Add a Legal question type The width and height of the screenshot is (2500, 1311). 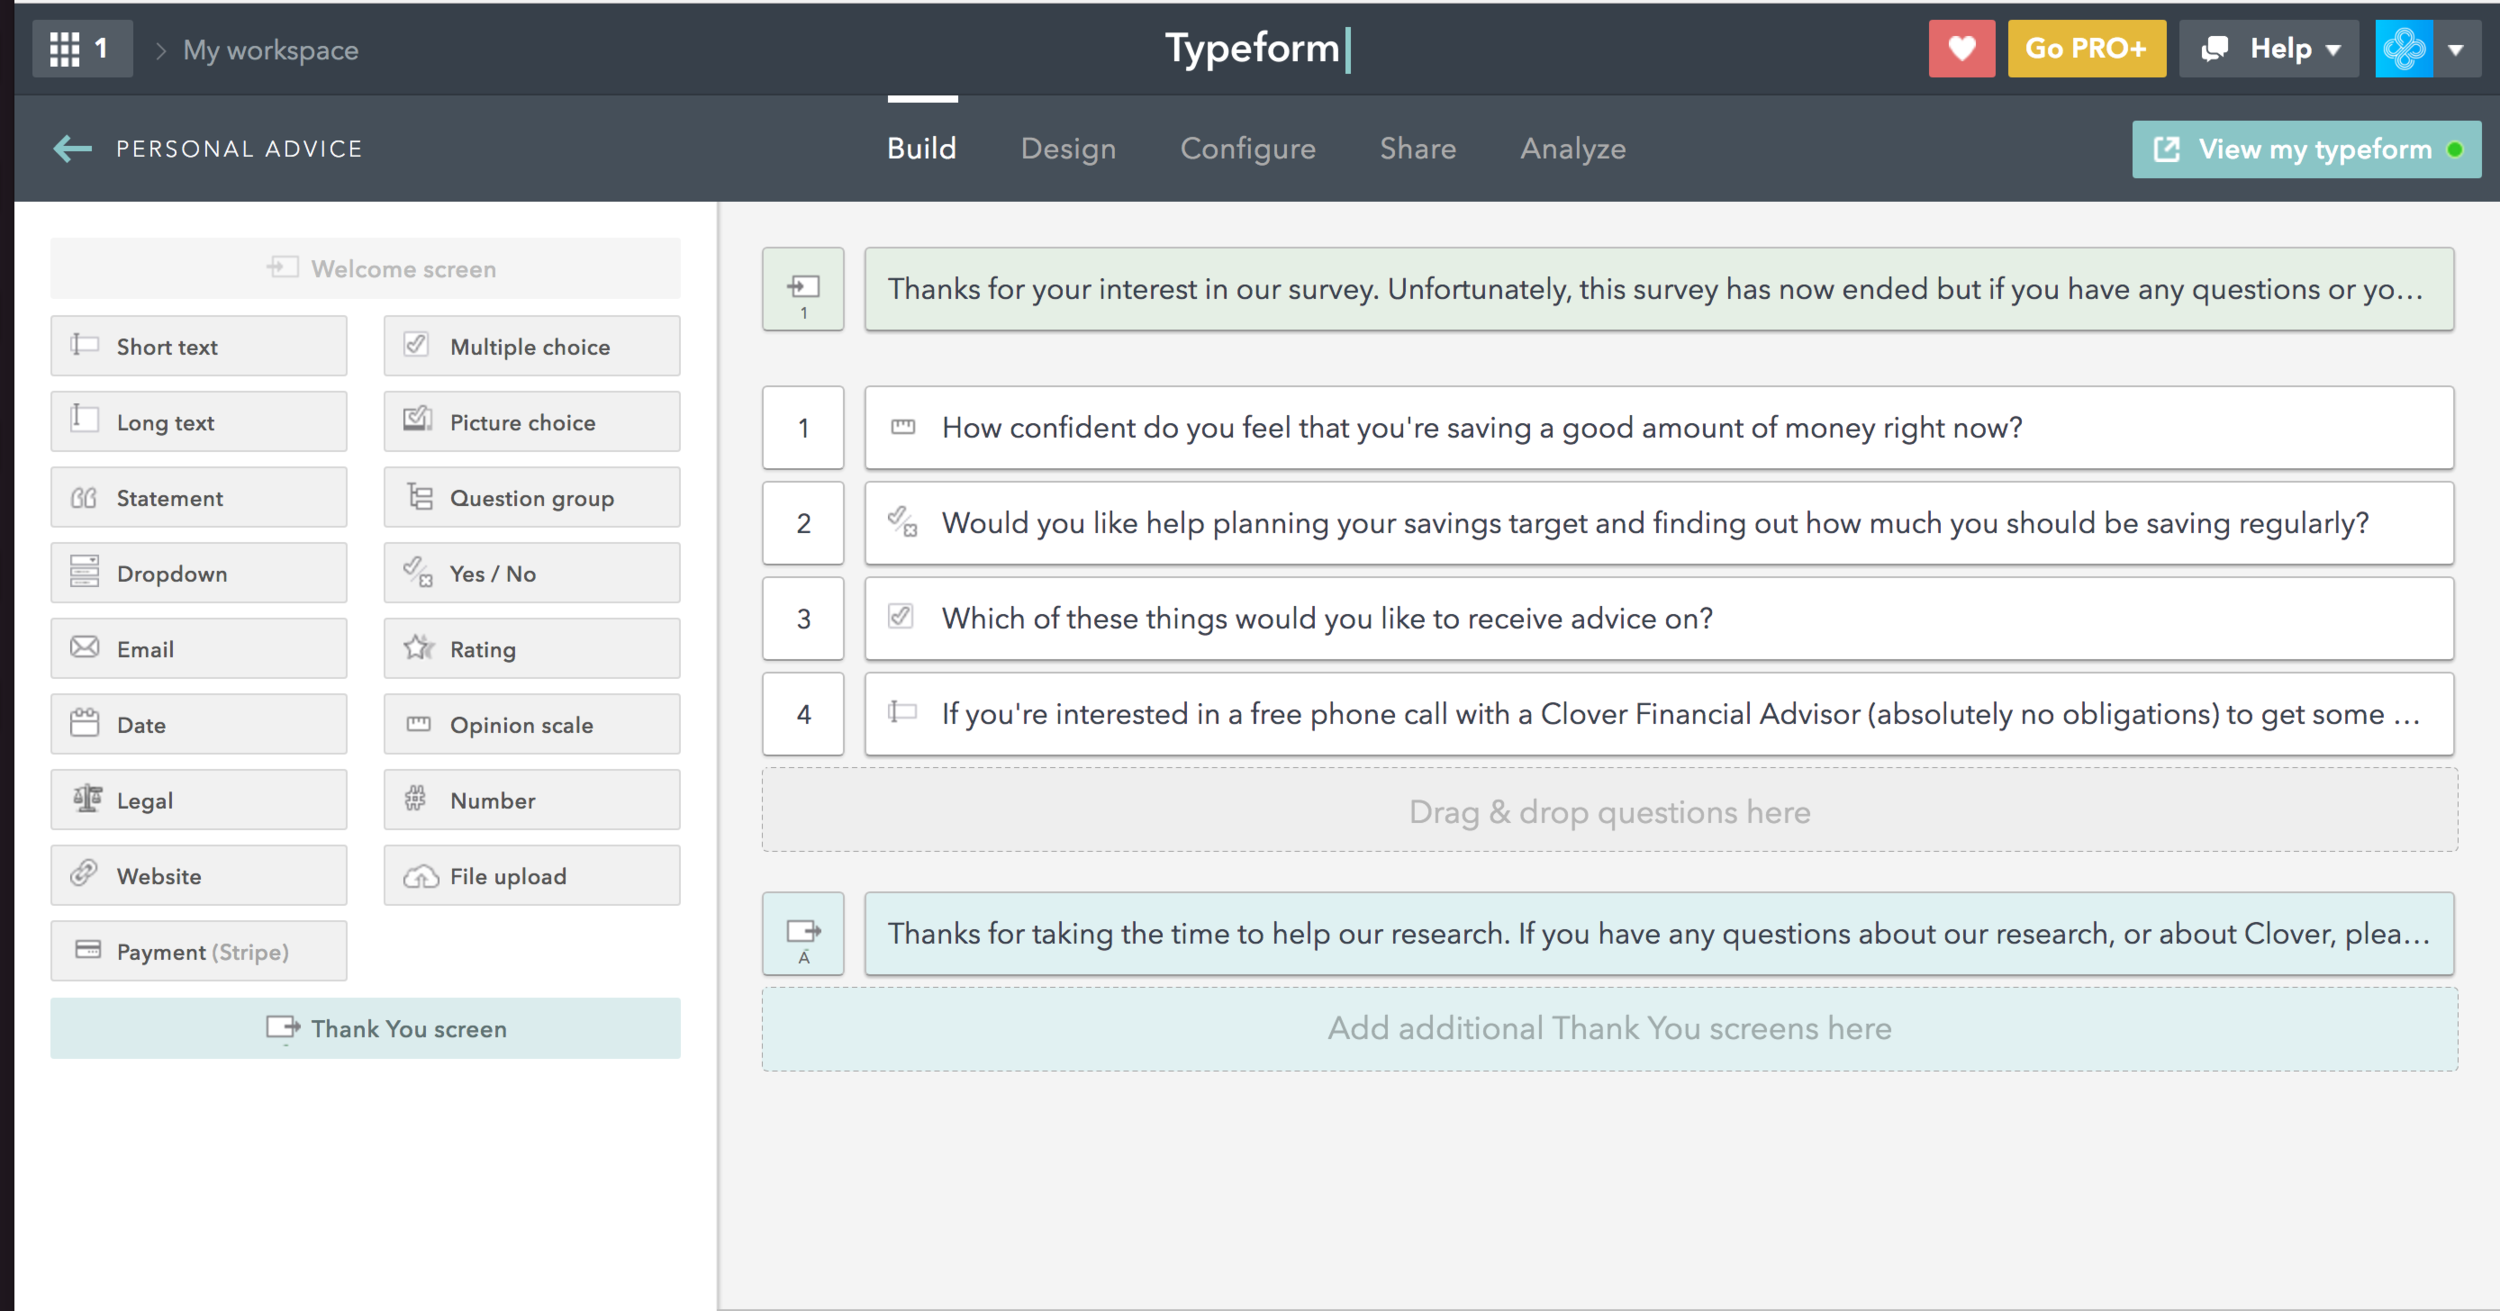[198, 800]
